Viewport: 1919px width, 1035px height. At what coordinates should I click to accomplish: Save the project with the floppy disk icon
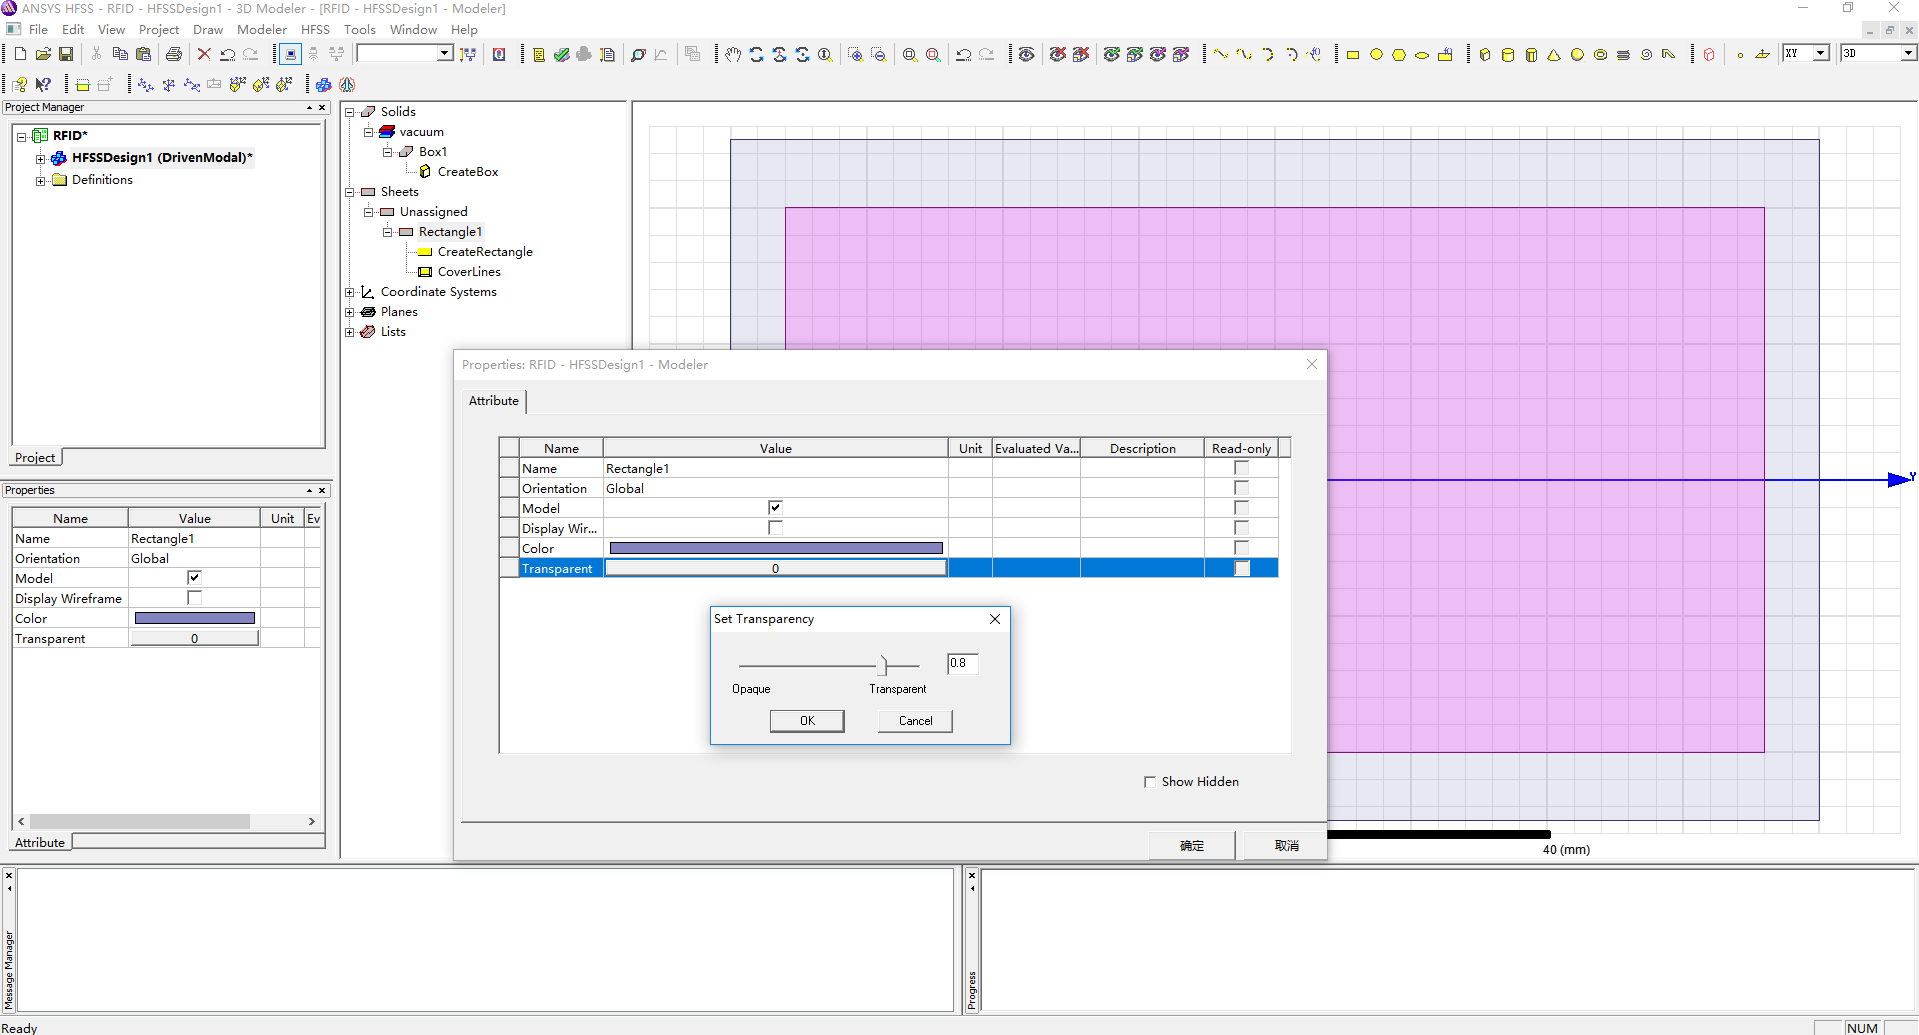click(66, 54)
